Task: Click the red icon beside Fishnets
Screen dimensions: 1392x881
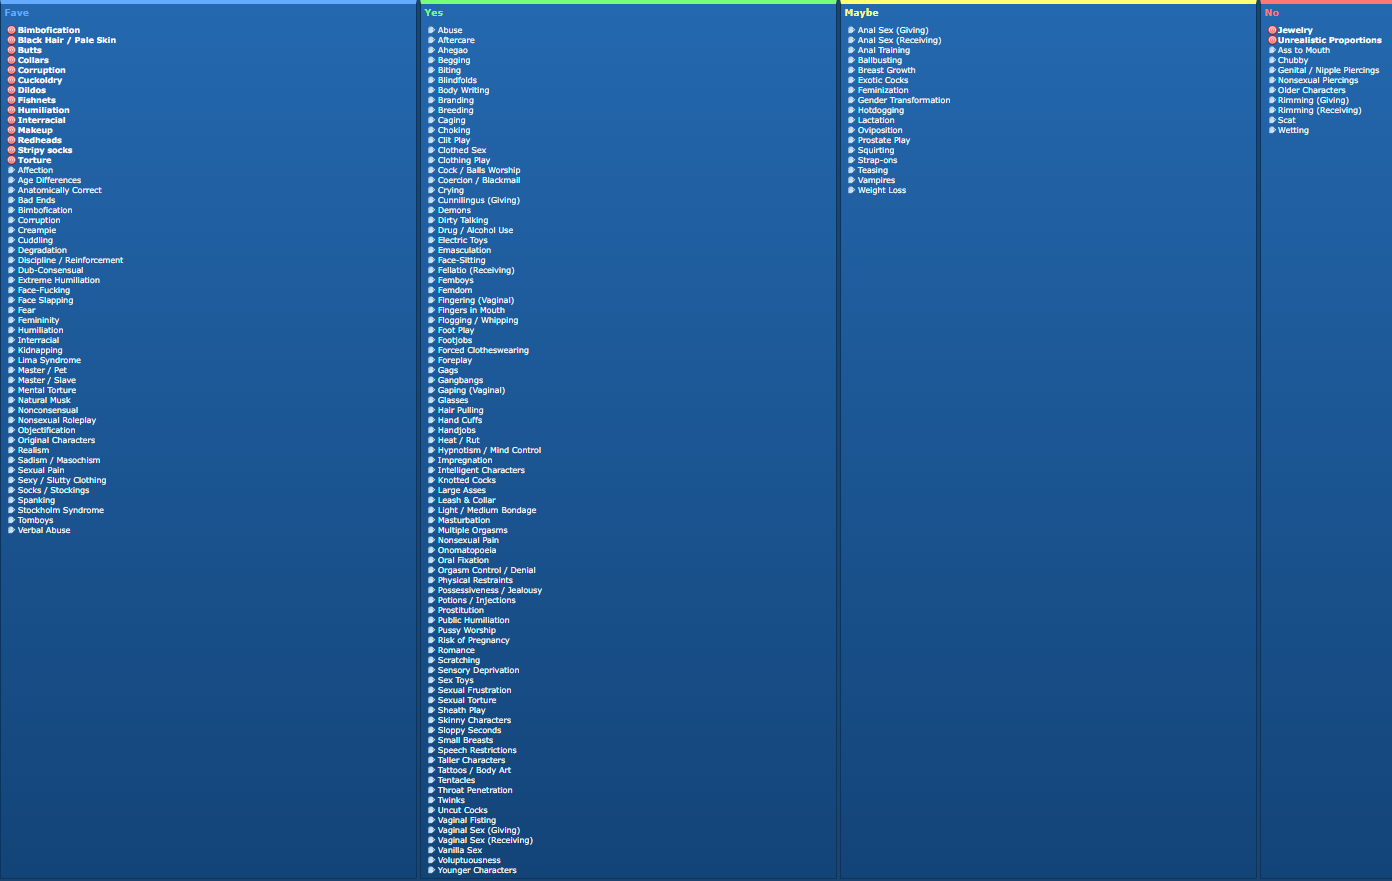Action: pos(12,100)
